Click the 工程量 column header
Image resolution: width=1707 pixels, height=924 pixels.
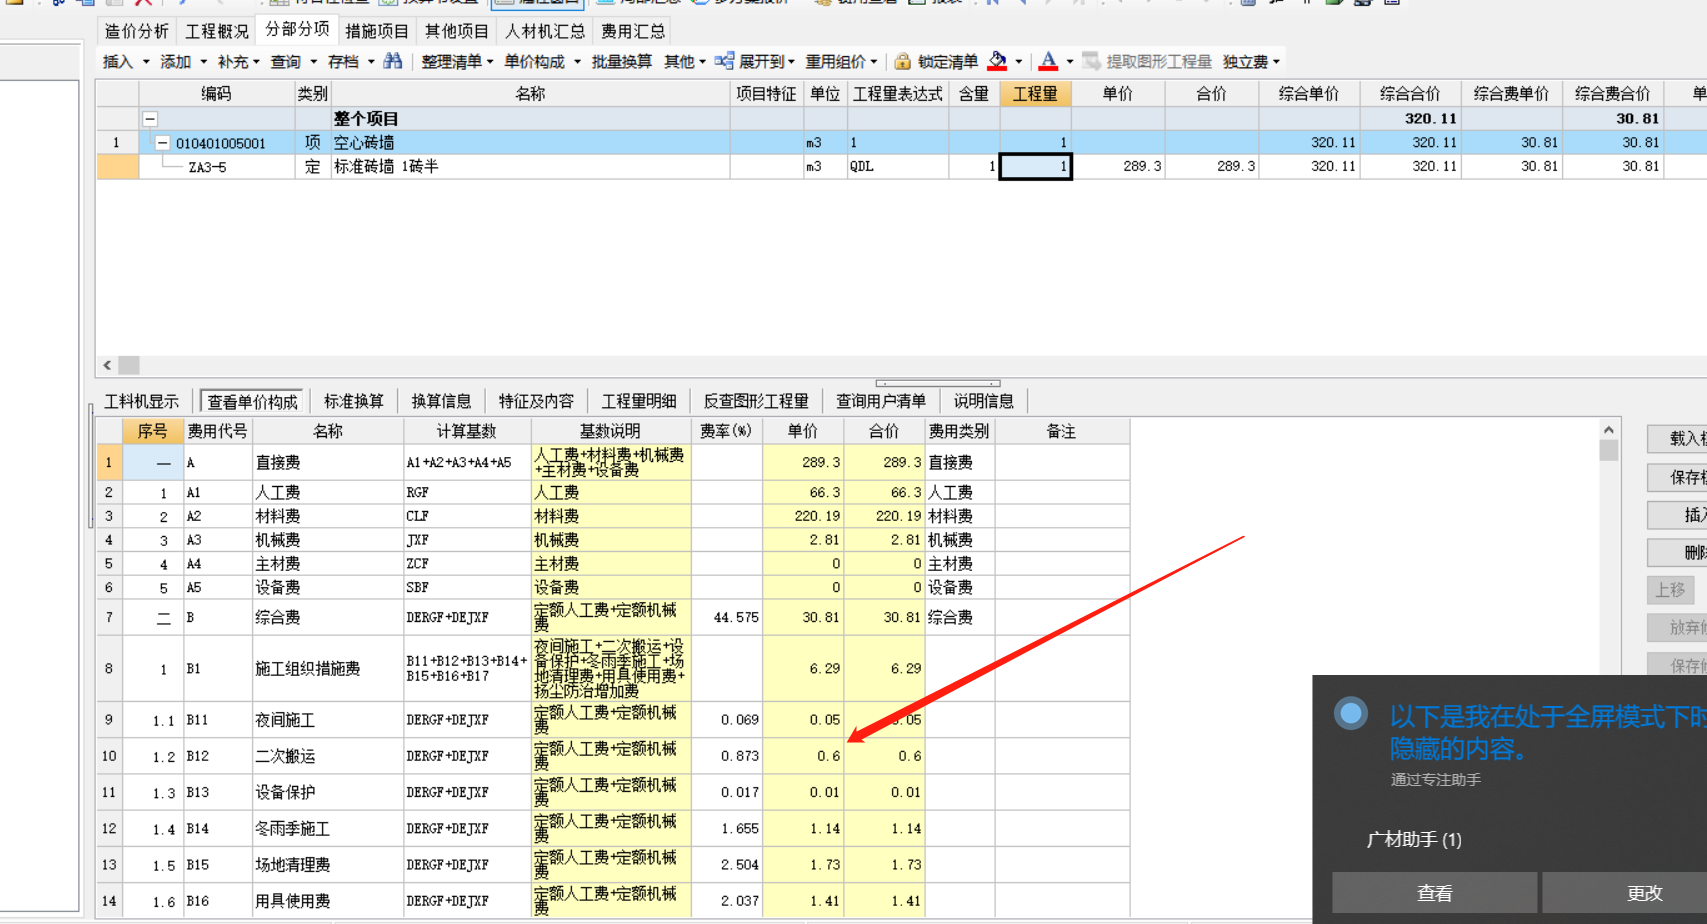coord(1035,94)
